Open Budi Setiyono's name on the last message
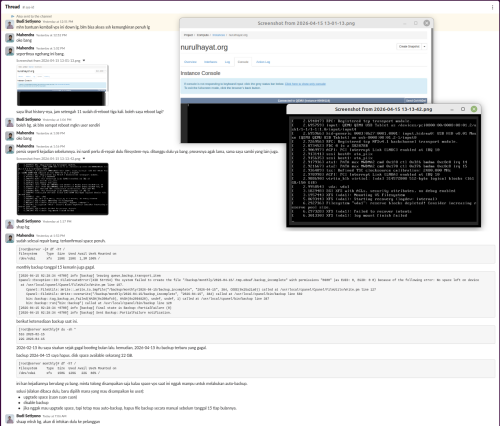Viewport: 500px width, 426px height. pos(29,416)
